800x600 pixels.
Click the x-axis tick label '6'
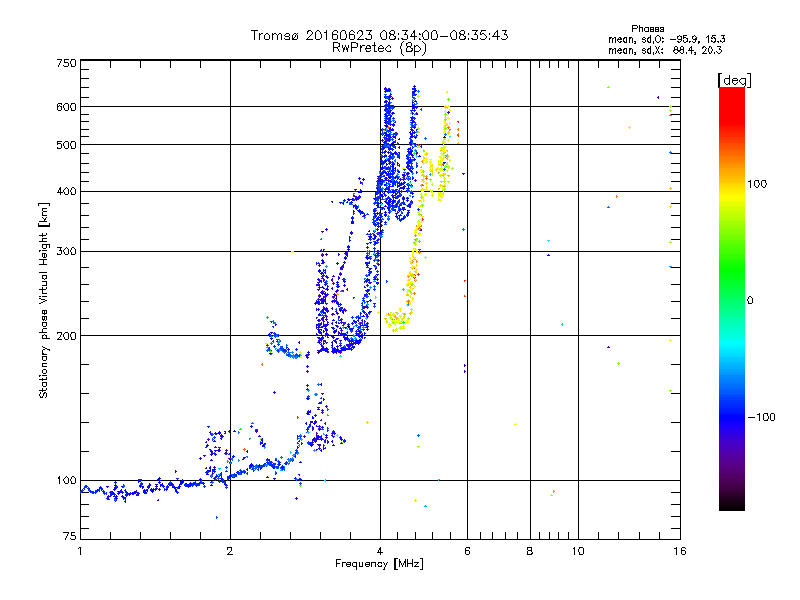pos(467,551)
